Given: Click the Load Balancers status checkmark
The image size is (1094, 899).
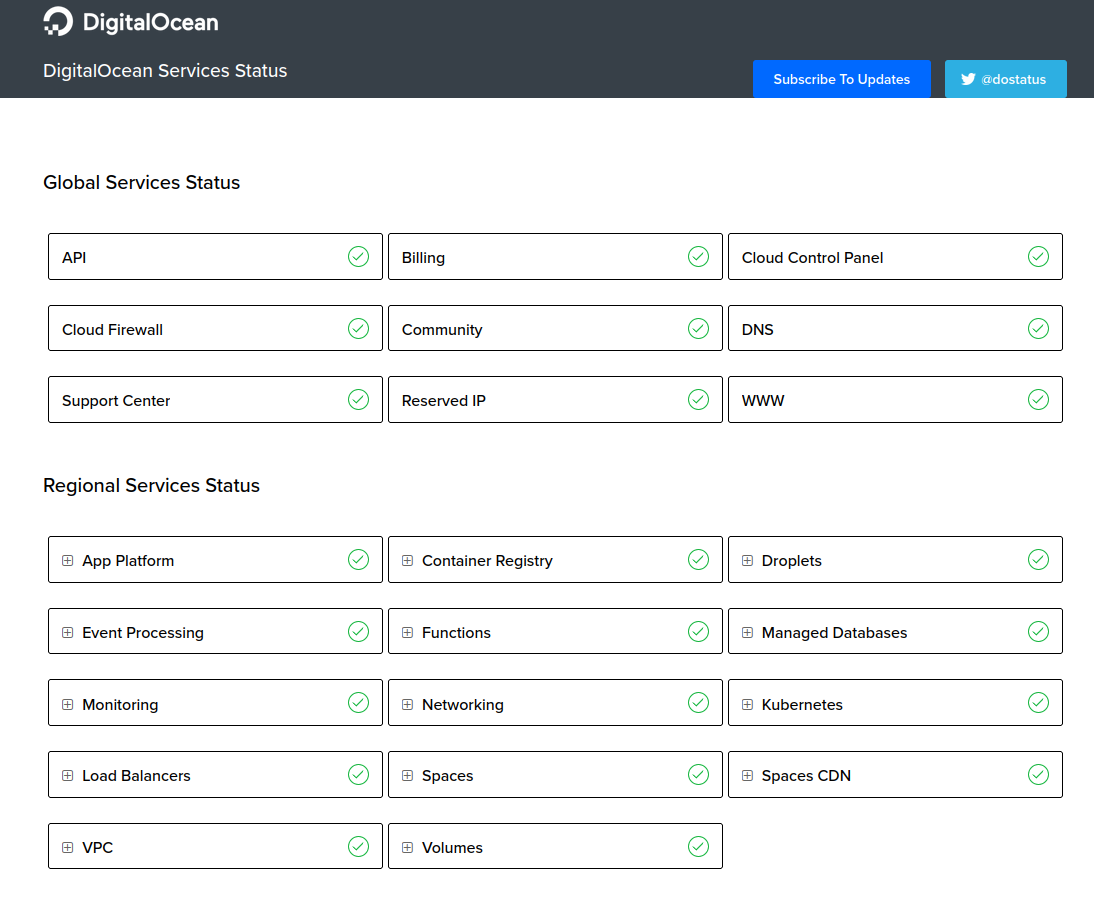Looking at the screenshot, I should point(358,774).
